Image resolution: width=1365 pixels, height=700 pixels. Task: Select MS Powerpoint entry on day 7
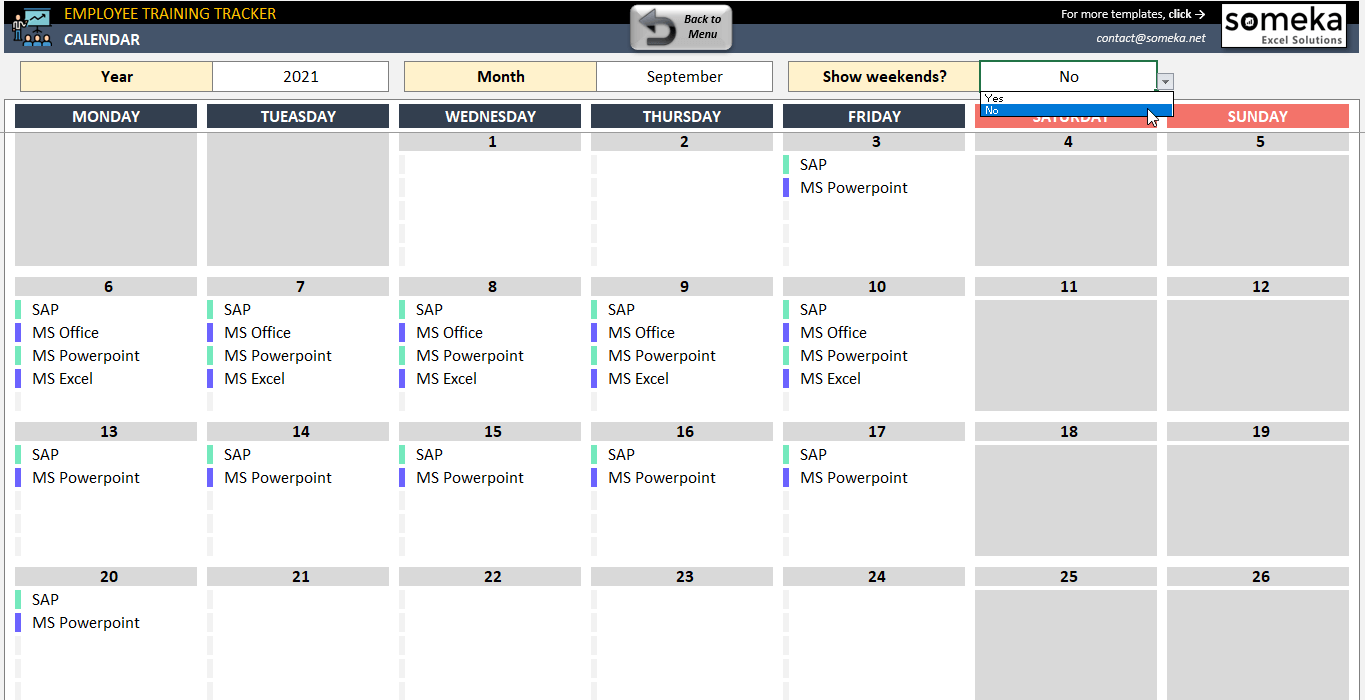[278, 356]
